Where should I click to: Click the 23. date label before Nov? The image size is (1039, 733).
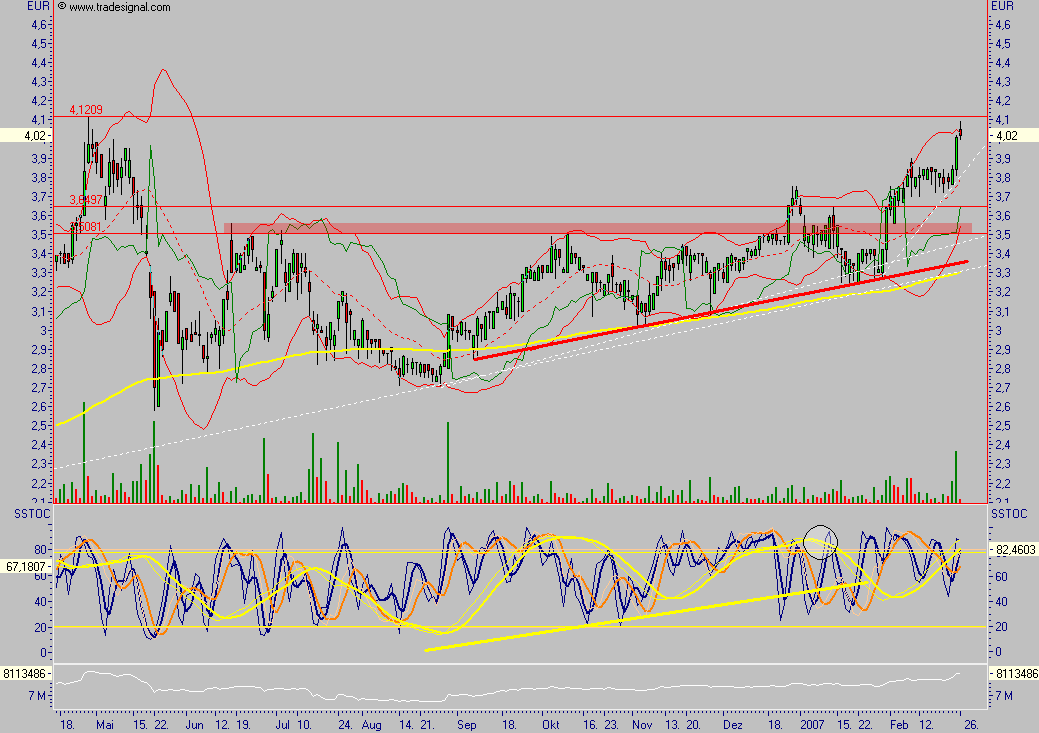point(612,724)
